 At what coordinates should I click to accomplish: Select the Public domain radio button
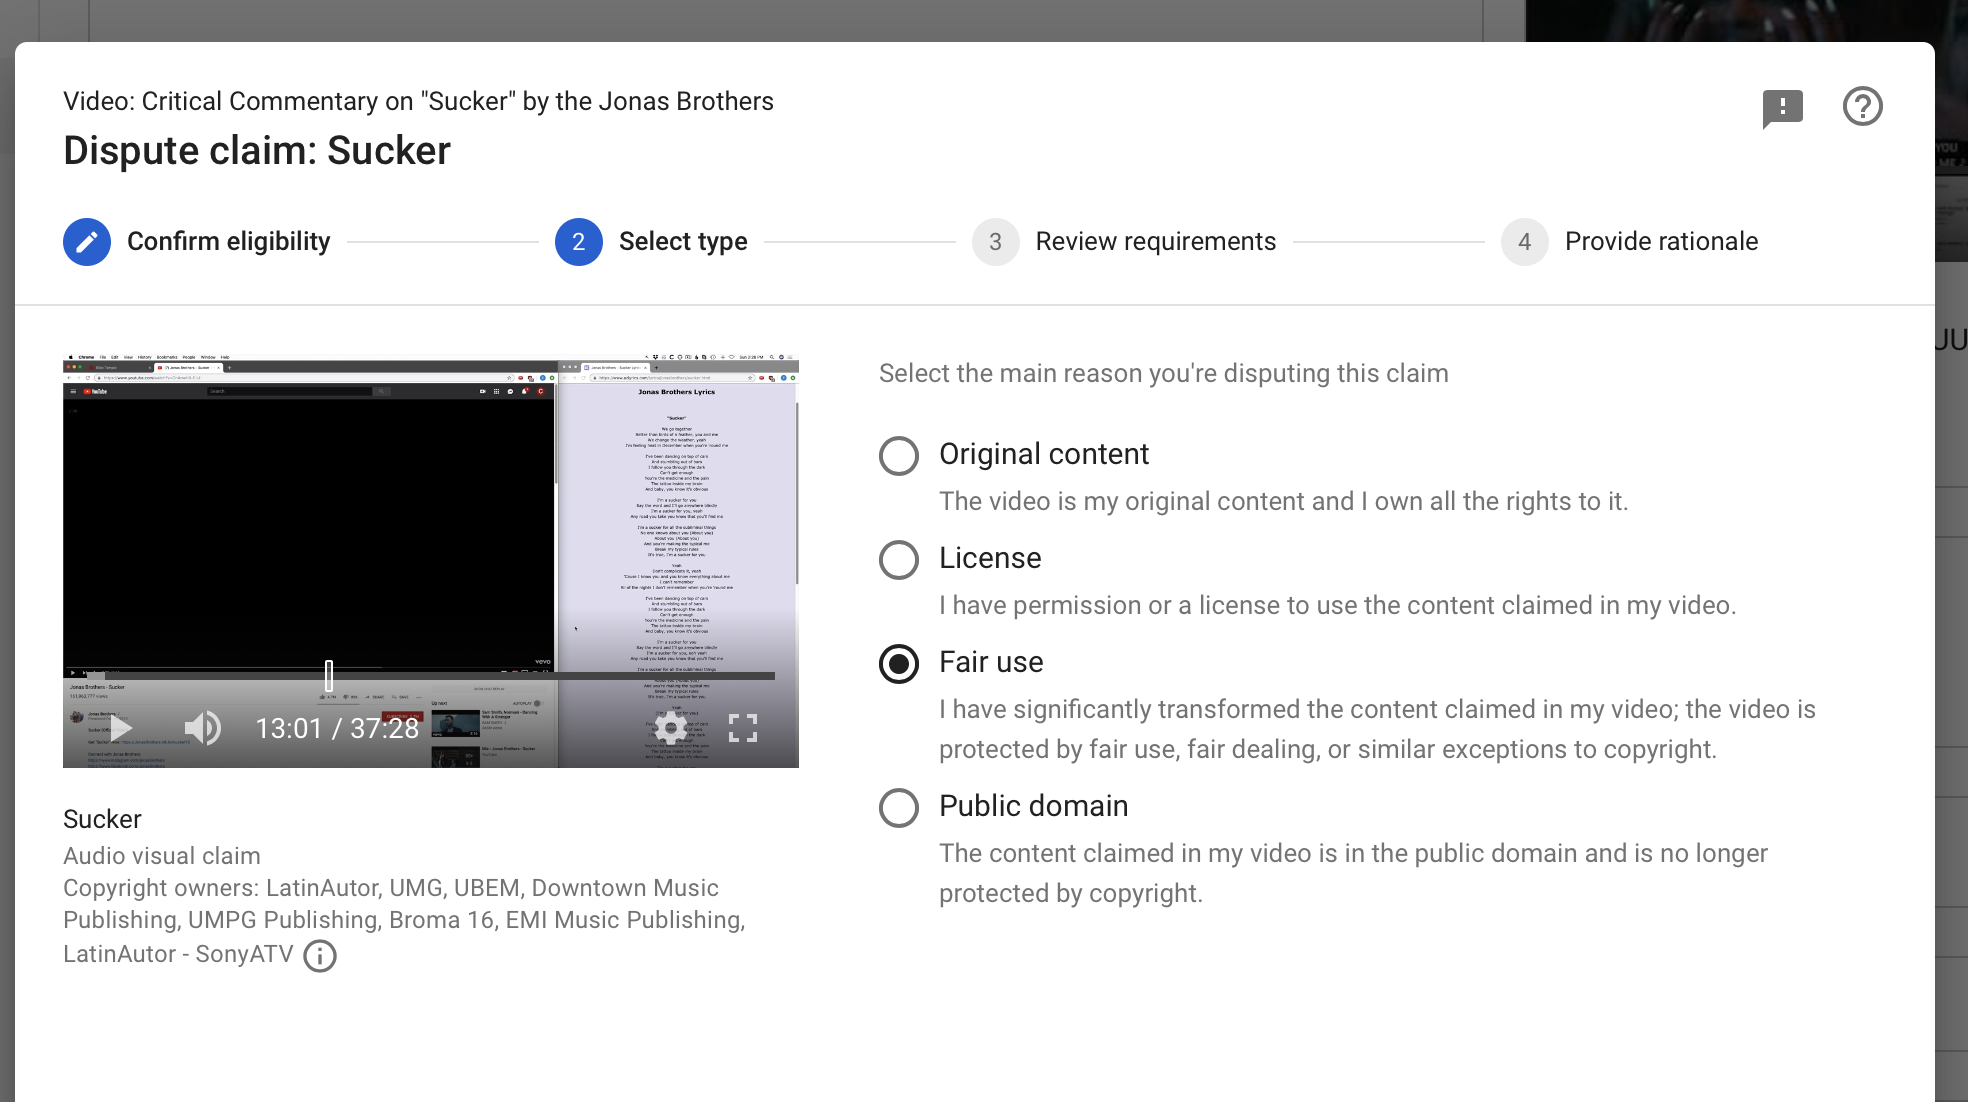[x=899, y=808]
